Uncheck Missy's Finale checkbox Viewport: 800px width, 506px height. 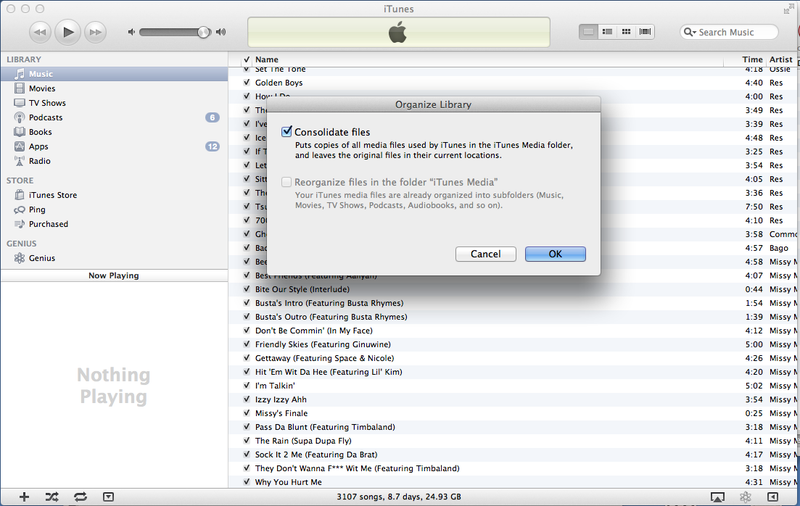[x=246, y=413]
